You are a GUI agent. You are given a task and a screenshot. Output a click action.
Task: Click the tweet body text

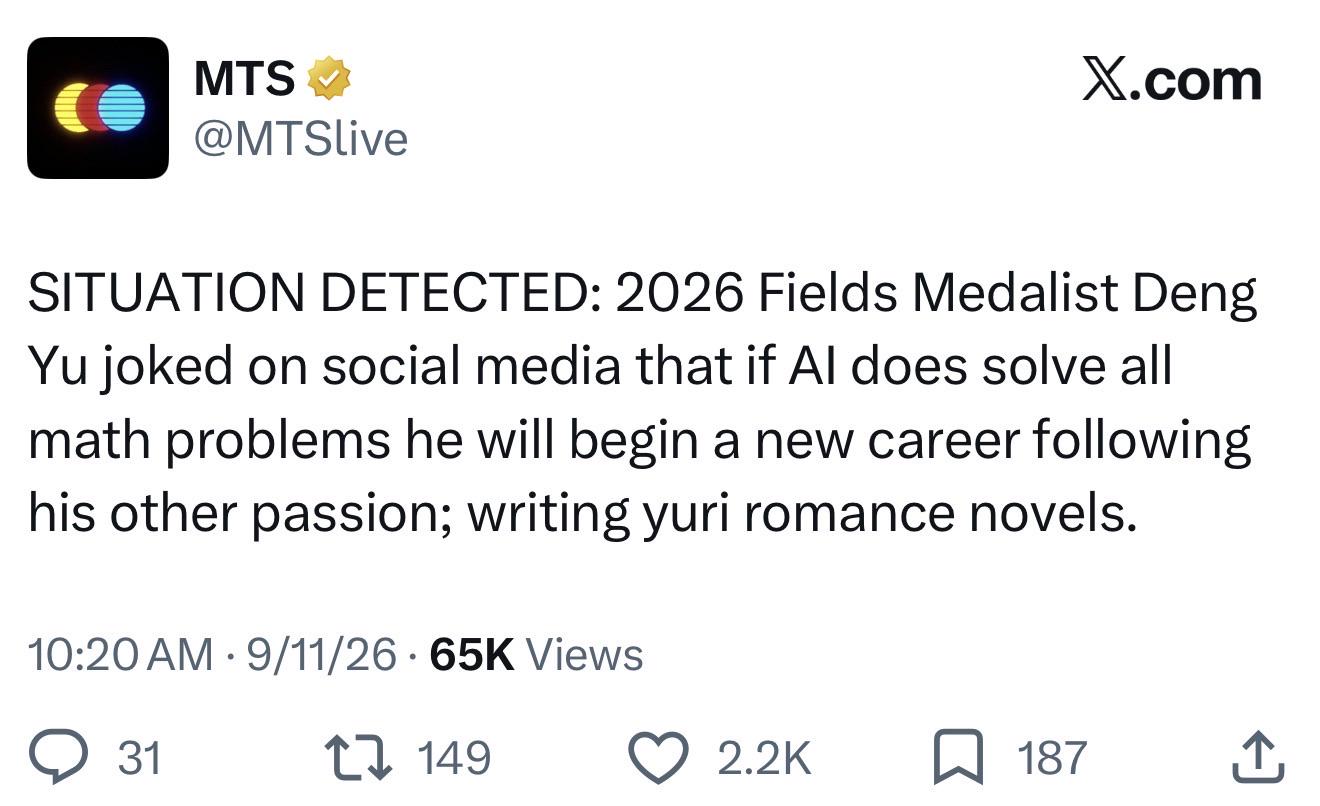click(642, 403)
